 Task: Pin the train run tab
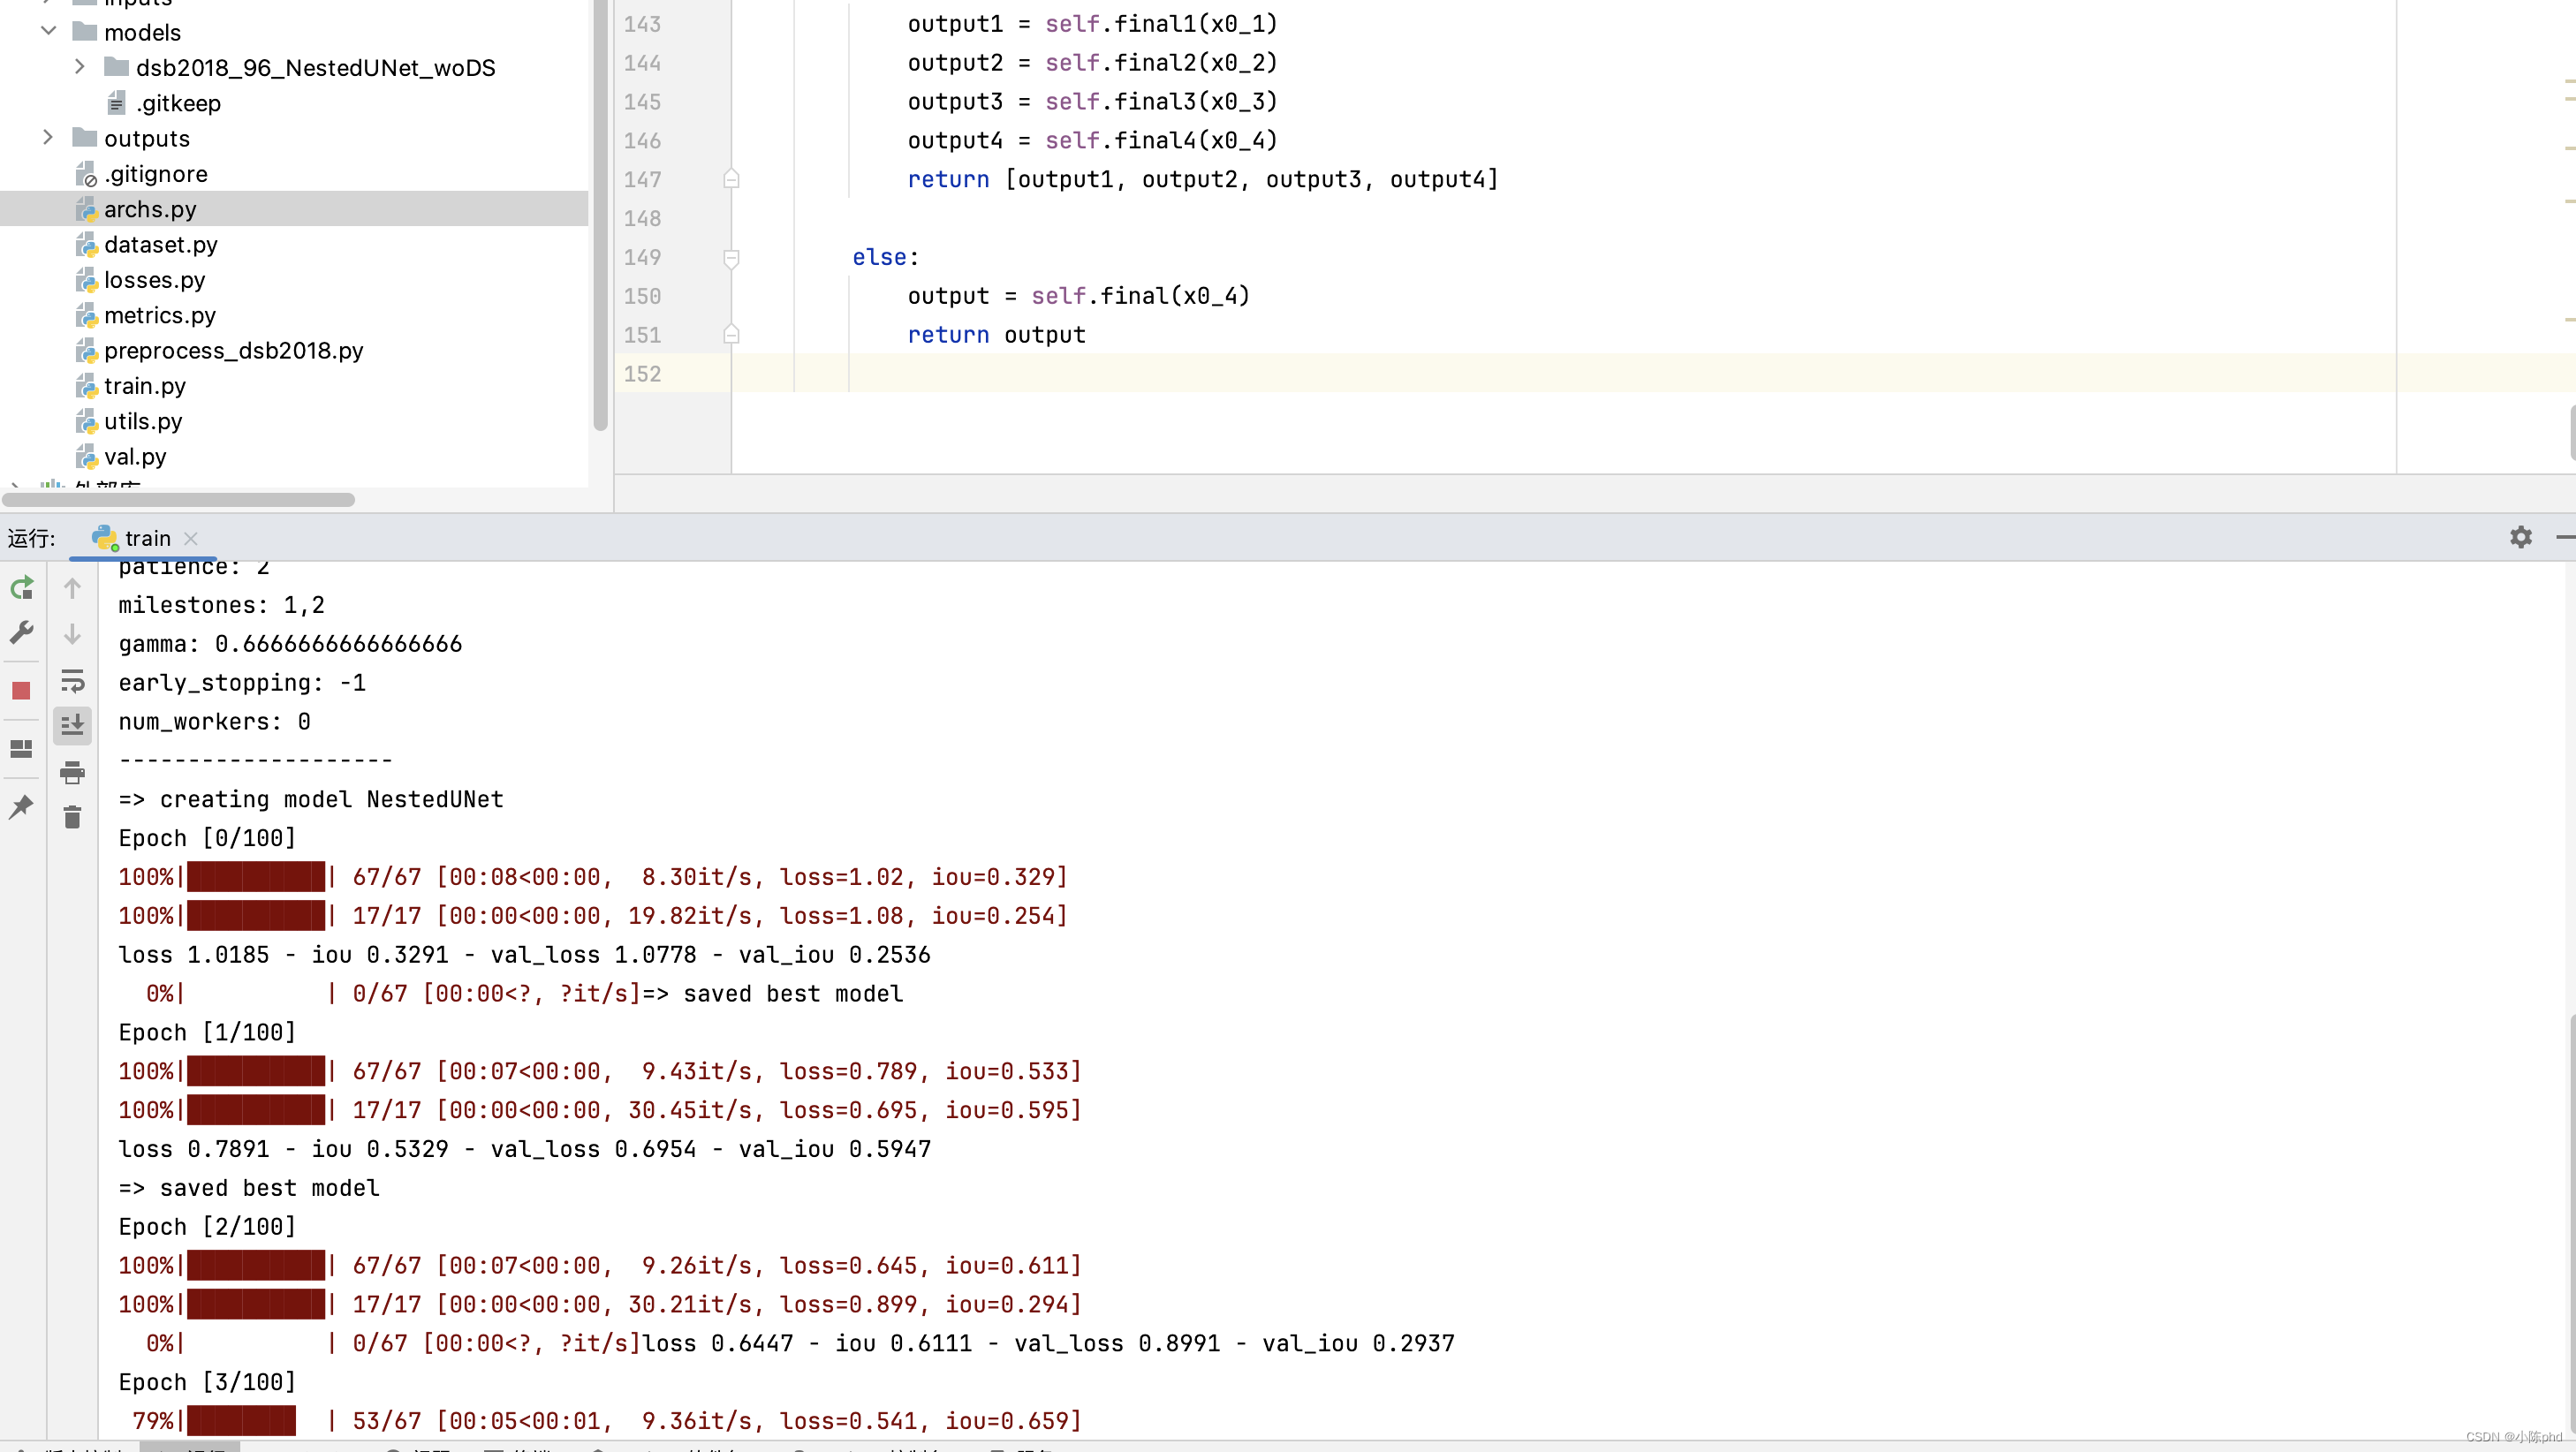pyautogui.click(x=22, y=807)
